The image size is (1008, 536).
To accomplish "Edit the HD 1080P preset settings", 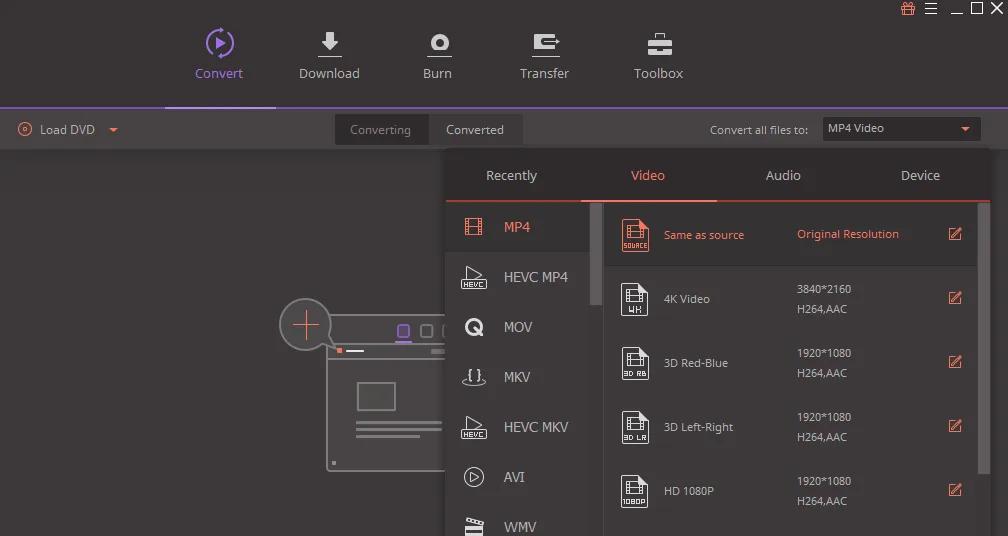I will click(x=955, y=490).
